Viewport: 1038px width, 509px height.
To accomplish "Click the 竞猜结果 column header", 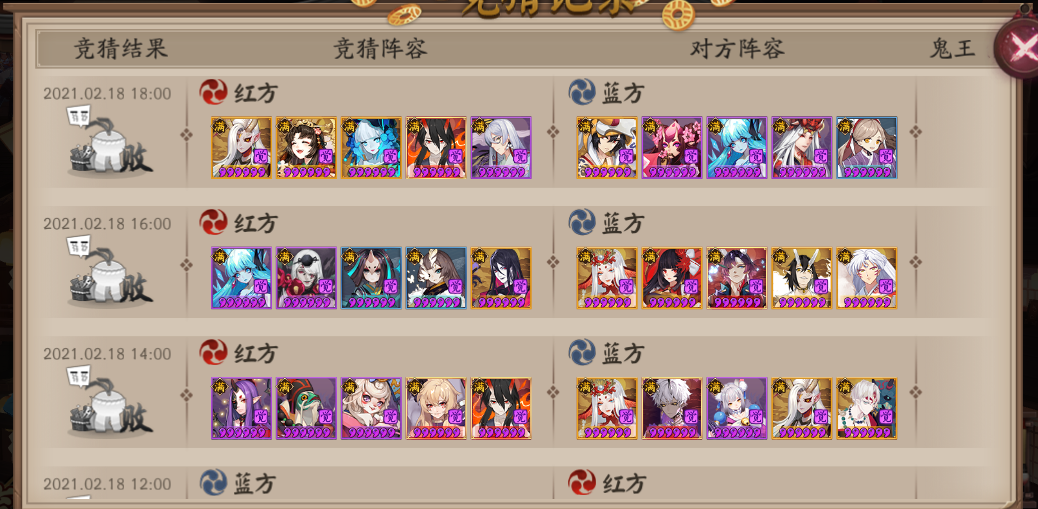I will click(x=120, y=49).
